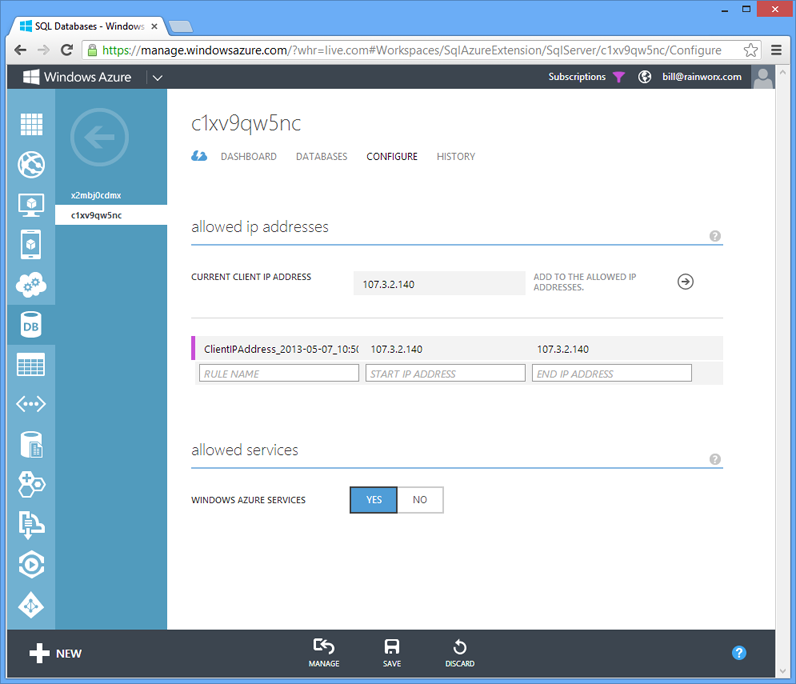Click the browser address bar URL
Image resolution: width=796 pixels, height=684 pixels.
[x=411, y=50]
